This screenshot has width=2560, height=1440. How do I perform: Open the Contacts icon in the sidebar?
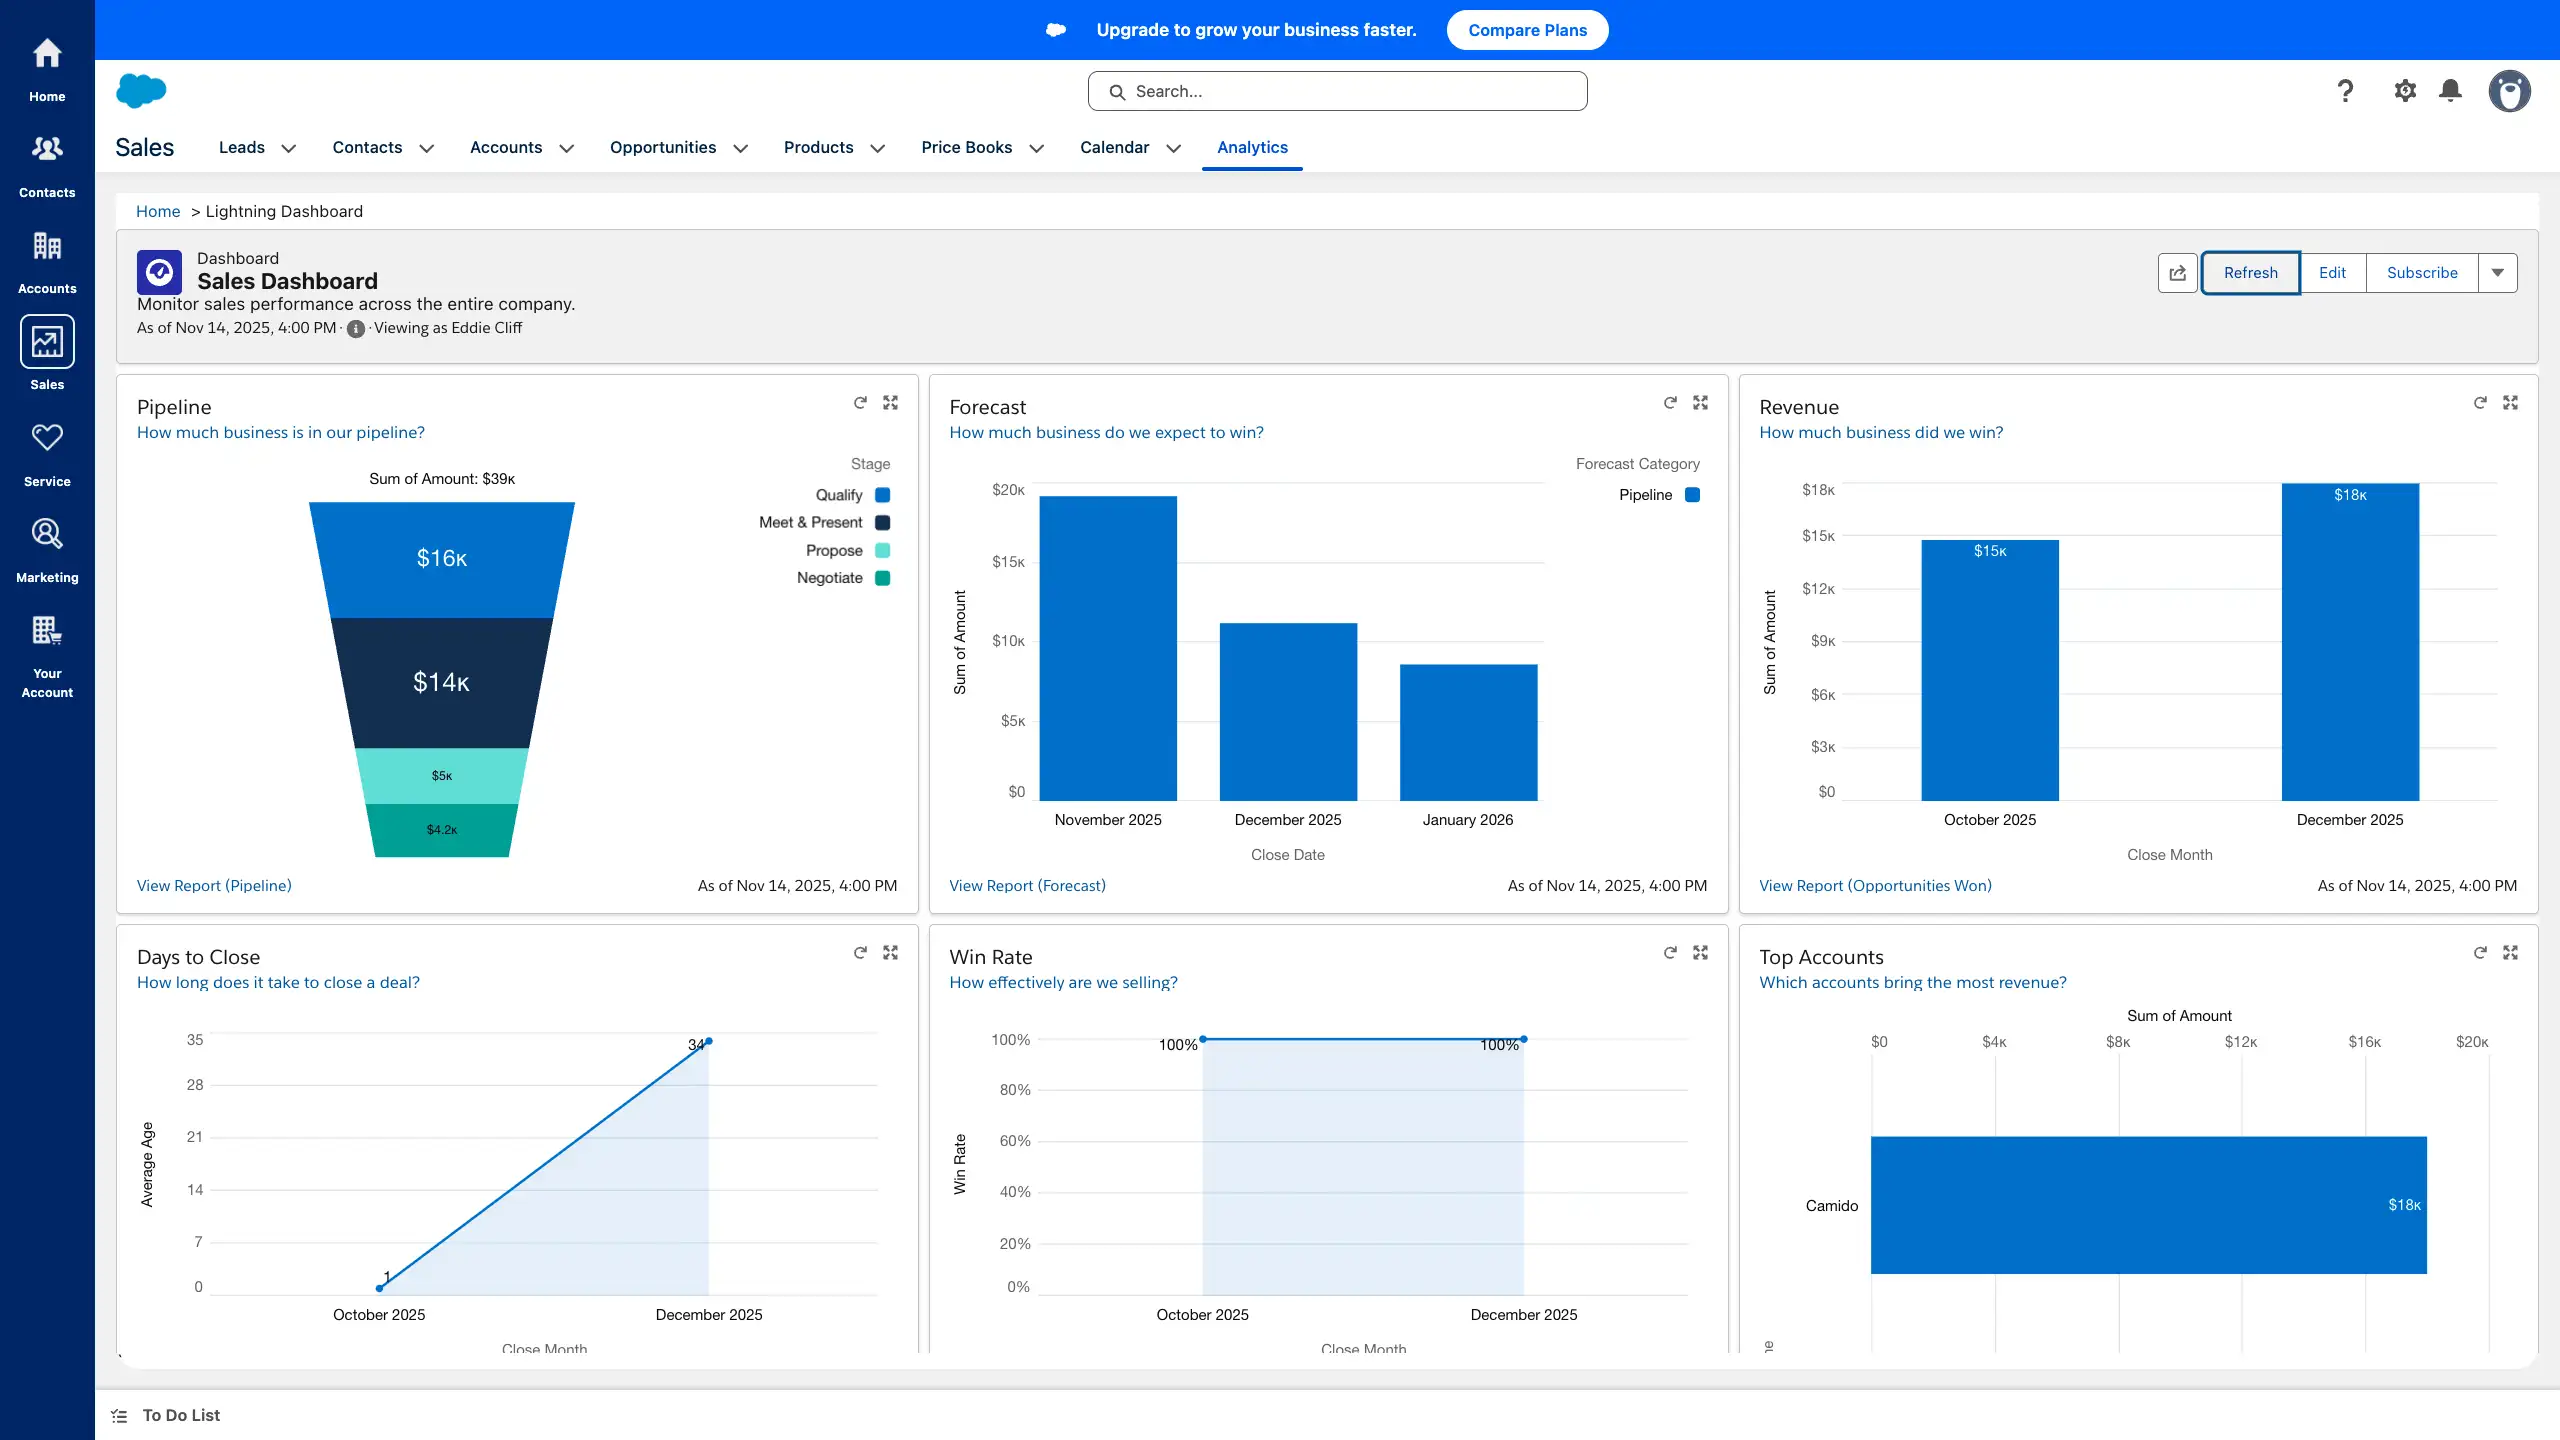(x=47, y=160)
